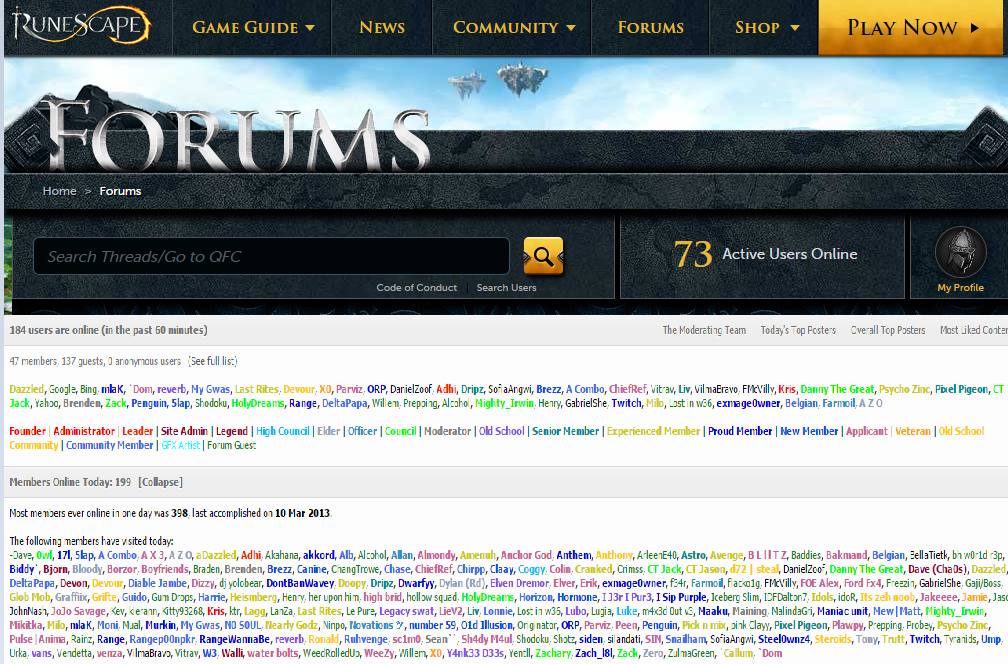Go to Home breadcrumb link
The width and height of the screenshot is (1008, 664).
click(59, 191)
